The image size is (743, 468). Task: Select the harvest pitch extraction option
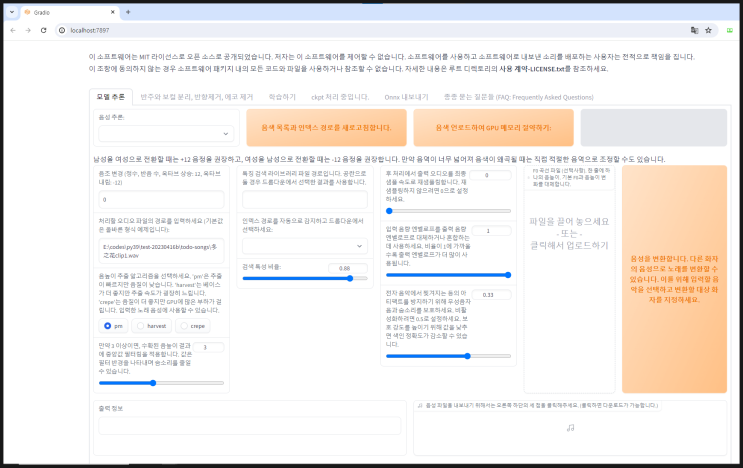pos(152,326)
